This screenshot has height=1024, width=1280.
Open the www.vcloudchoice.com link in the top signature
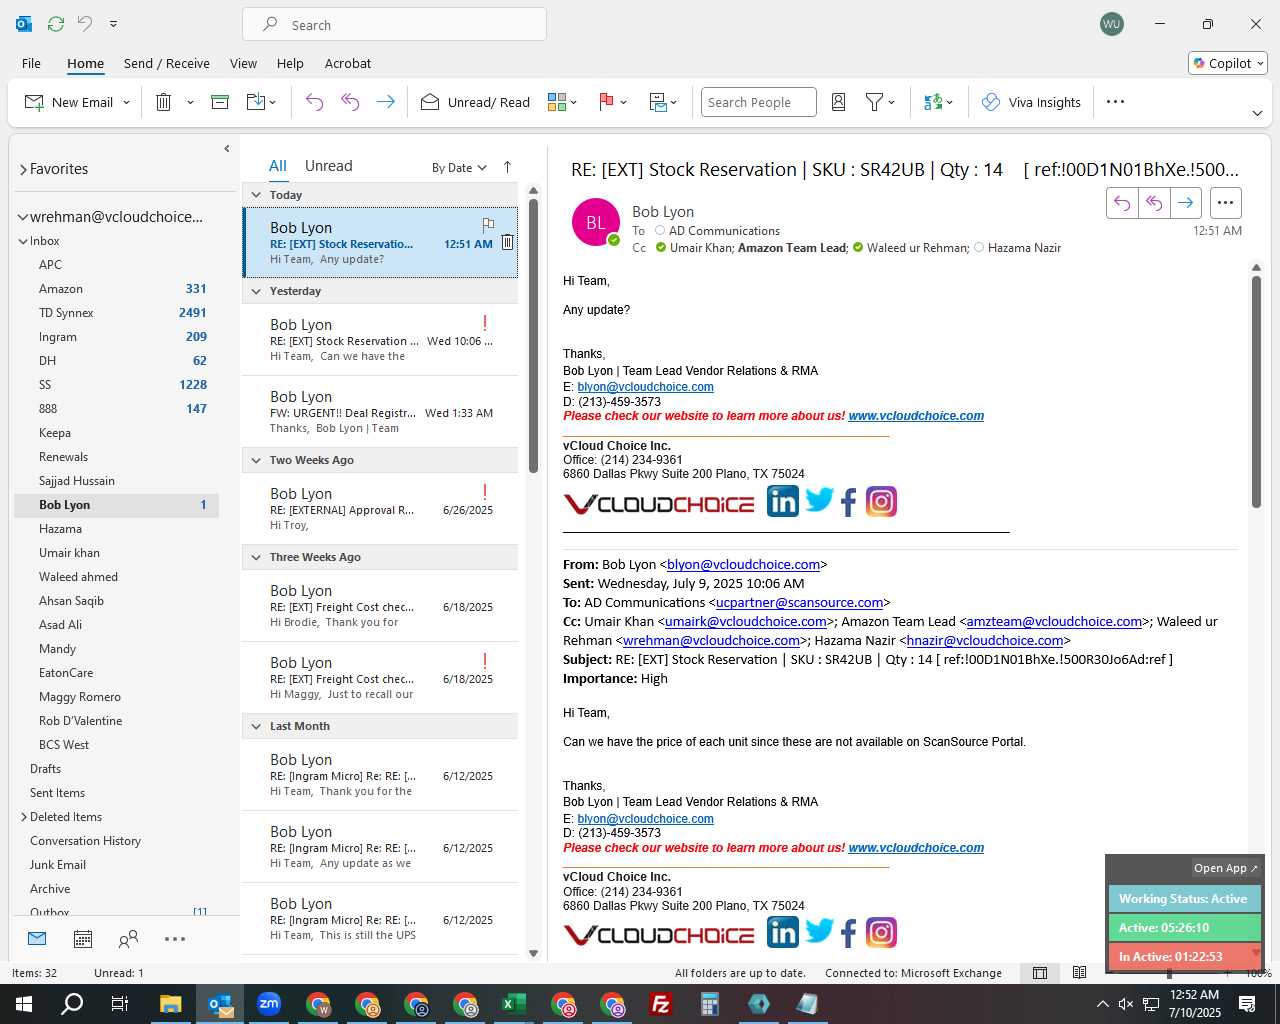(x=916, y=416)
